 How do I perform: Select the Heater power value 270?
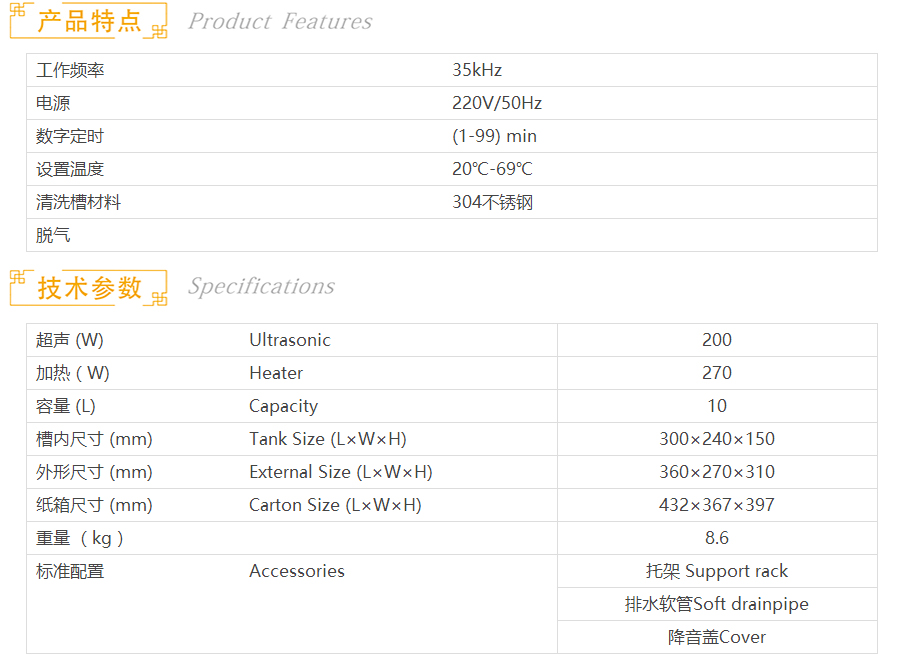[x=717, y=373]
